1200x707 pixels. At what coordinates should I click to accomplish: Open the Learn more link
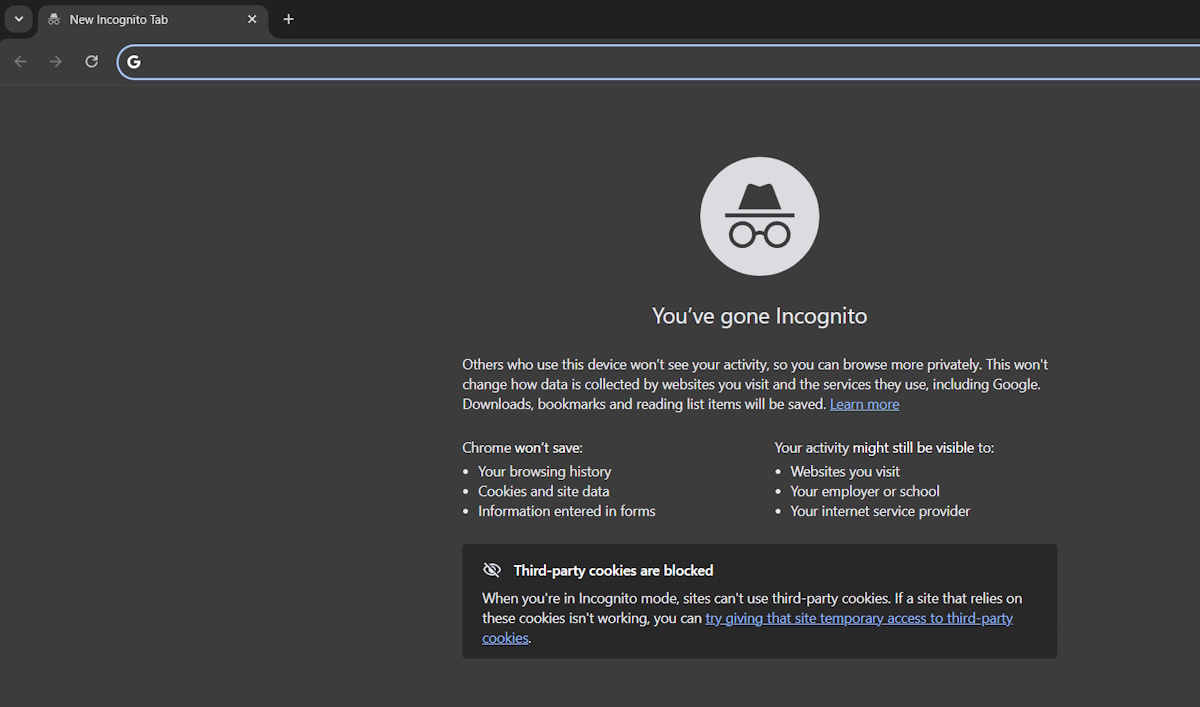(863, 403)
